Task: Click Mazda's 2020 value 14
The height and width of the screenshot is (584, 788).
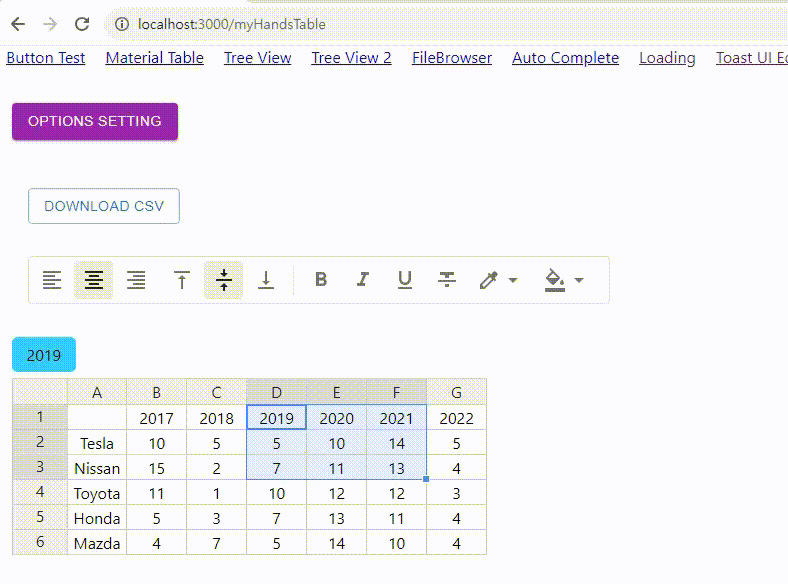Action: [337, 543]
